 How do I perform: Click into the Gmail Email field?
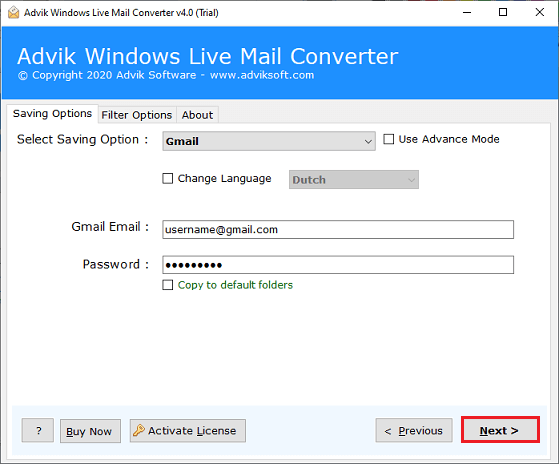click(x=338, y=230)
